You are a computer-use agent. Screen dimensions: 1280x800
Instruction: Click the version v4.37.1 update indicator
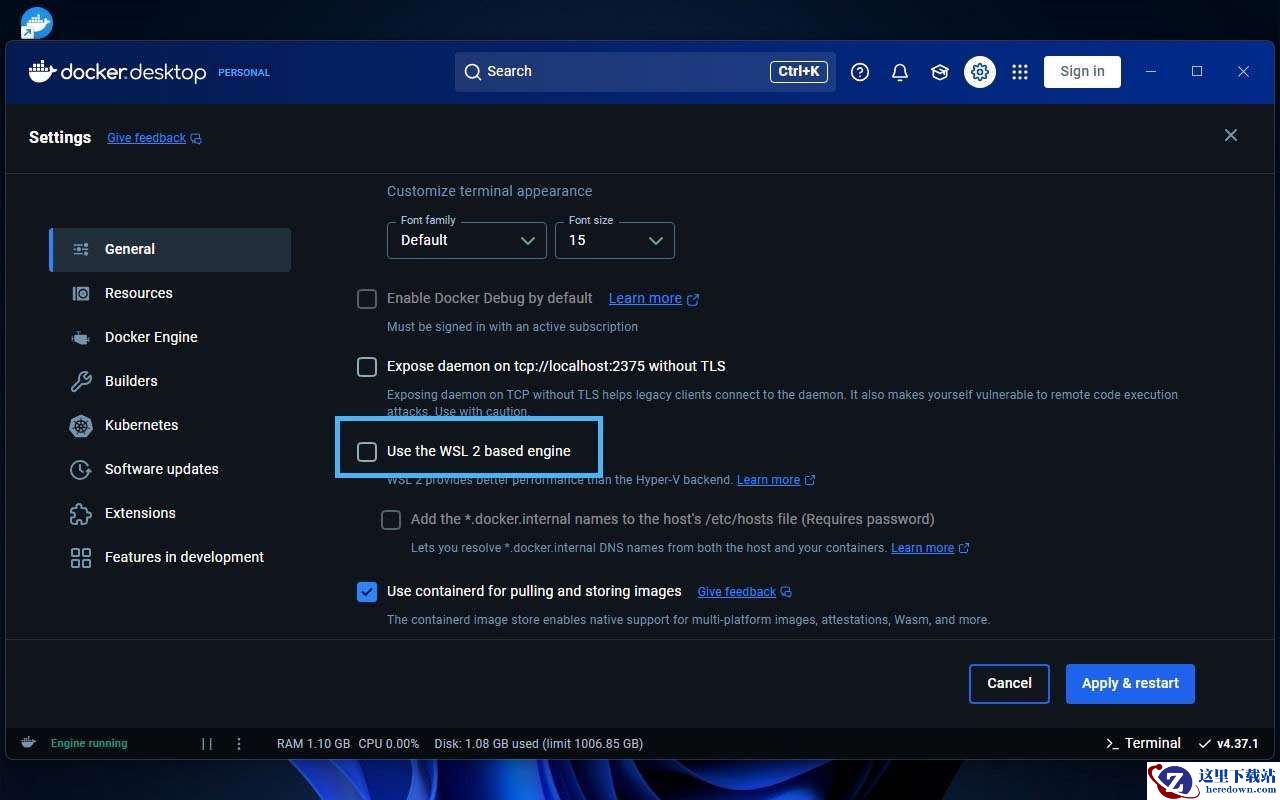pos(1228,743)
